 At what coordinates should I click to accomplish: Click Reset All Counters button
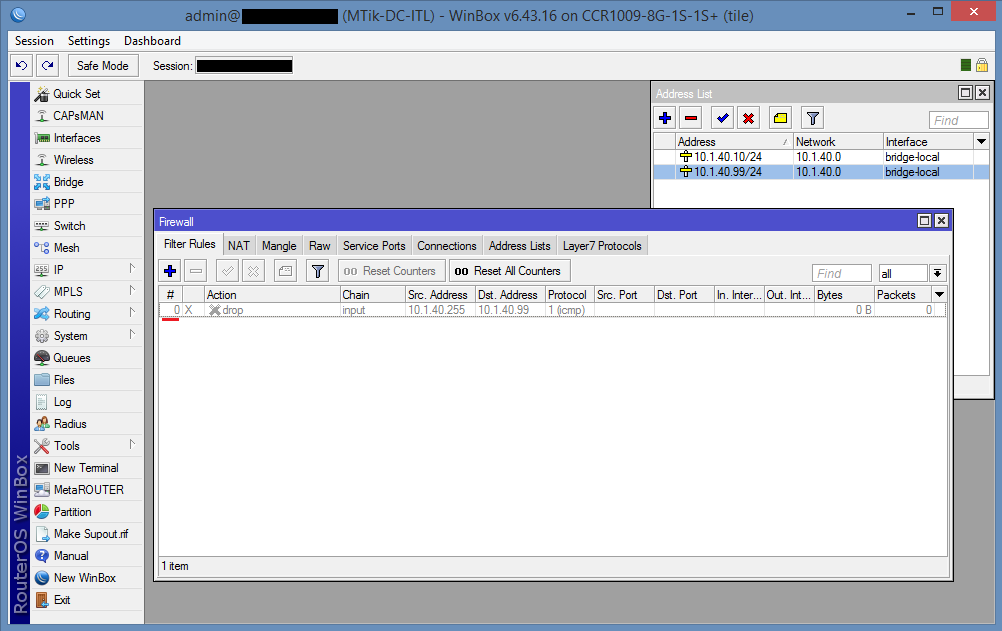[x=509, y=271]
